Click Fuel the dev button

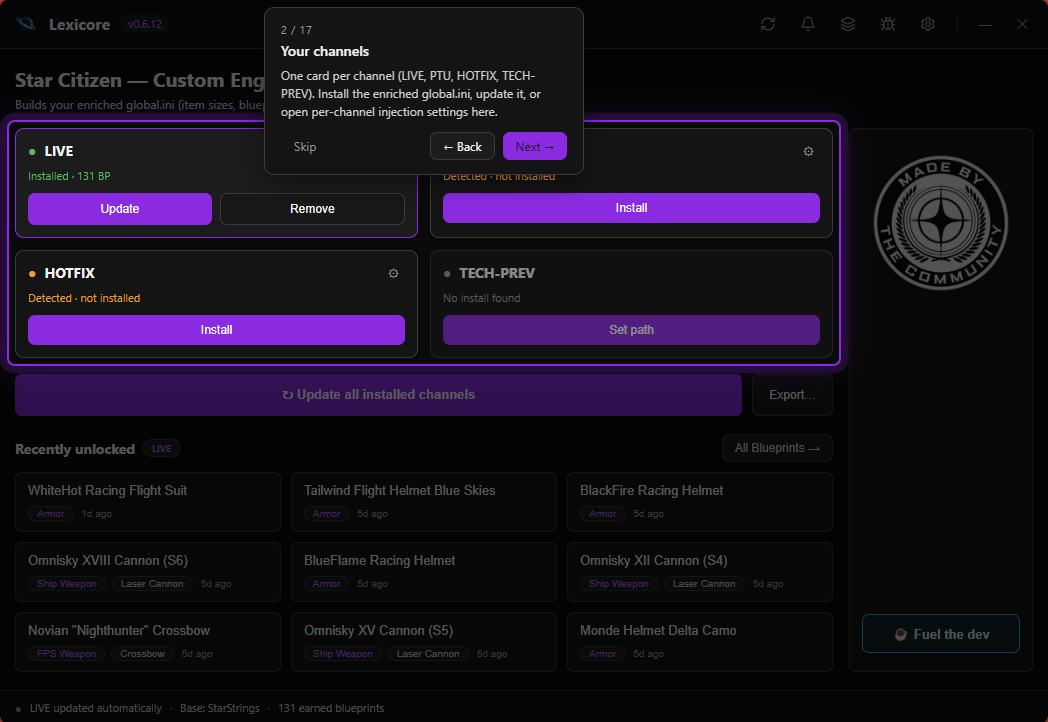tap(941, 634)
